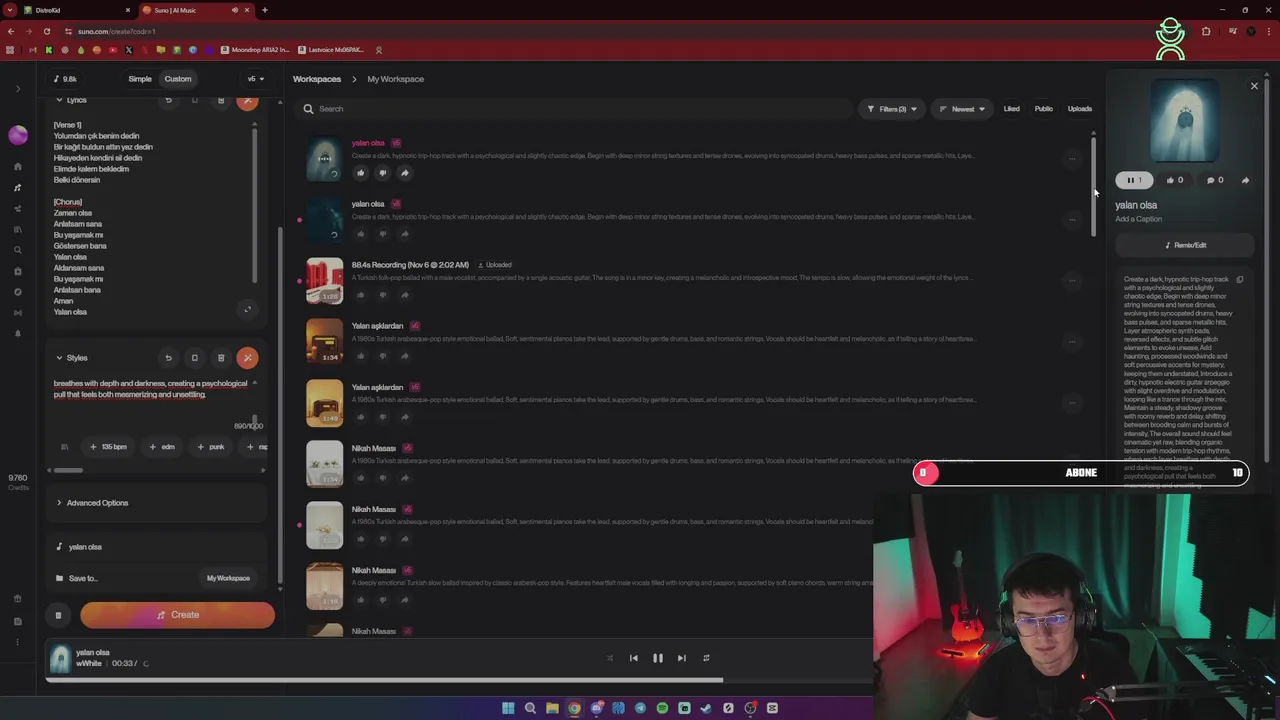Seek on the bottom player progress bar
Screen dimensions: 1280x720
coord(460,680)
